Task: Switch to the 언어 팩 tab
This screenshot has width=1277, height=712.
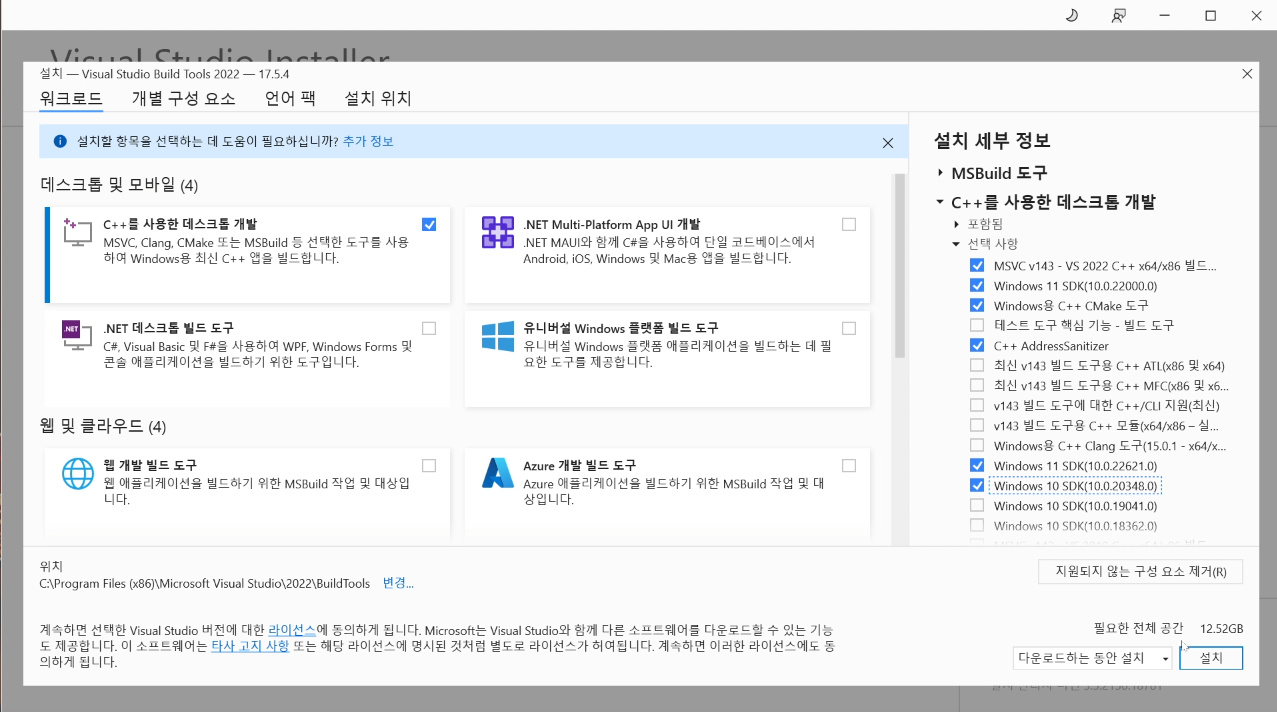Action: click(290, 99)
